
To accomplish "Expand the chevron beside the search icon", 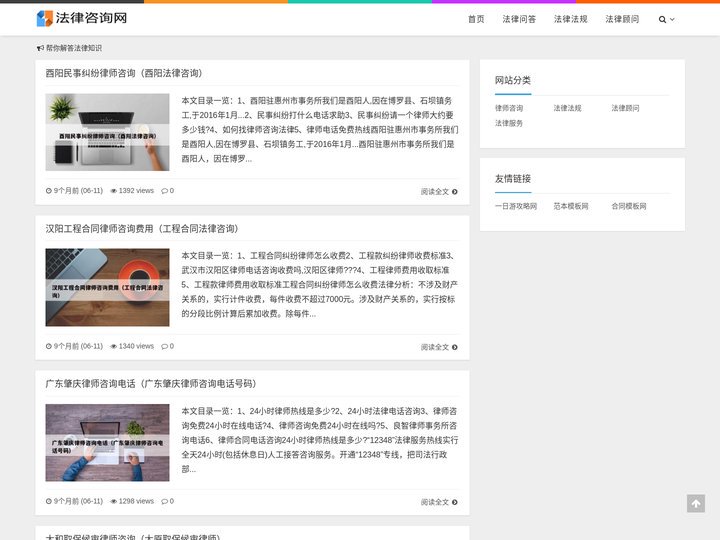I will (x=672, y=19).
